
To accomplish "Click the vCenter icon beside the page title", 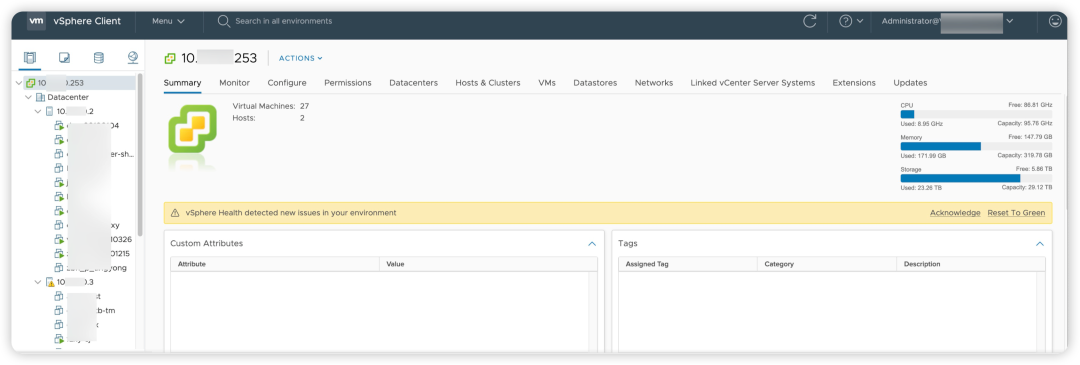I will click(x=170, y=59).
